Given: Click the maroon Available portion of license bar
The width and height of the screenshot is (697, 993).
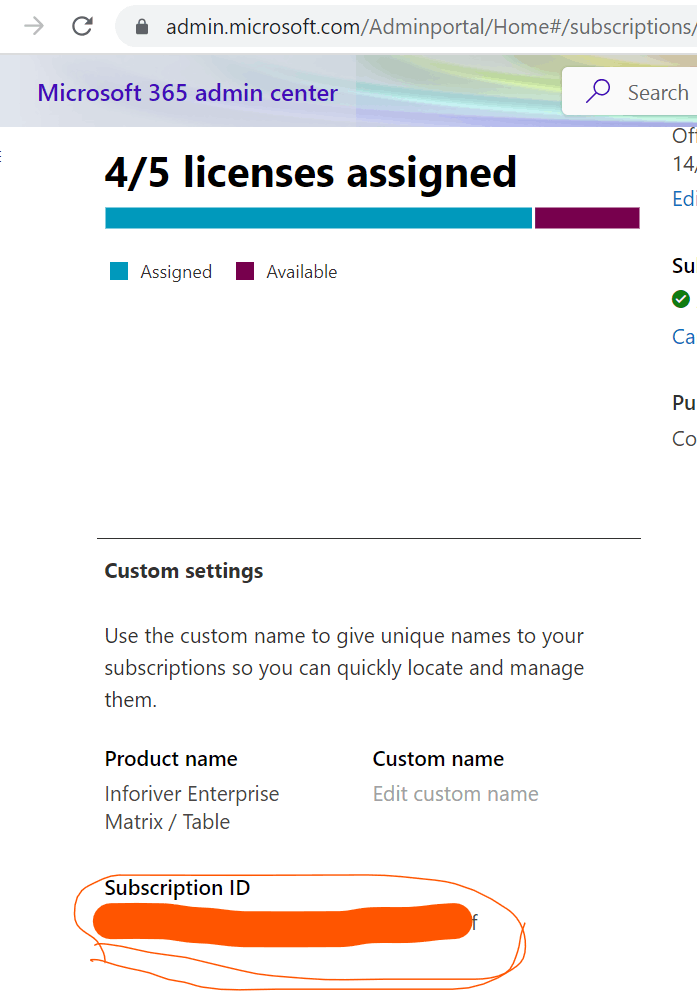Looking at the screenshot, I should [587, 218].
